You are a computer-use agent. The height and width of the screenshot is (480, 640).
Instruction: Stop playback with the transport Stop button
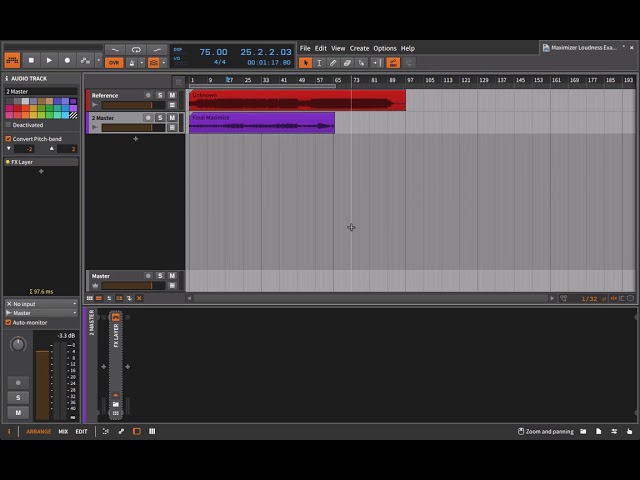point(31,60)
